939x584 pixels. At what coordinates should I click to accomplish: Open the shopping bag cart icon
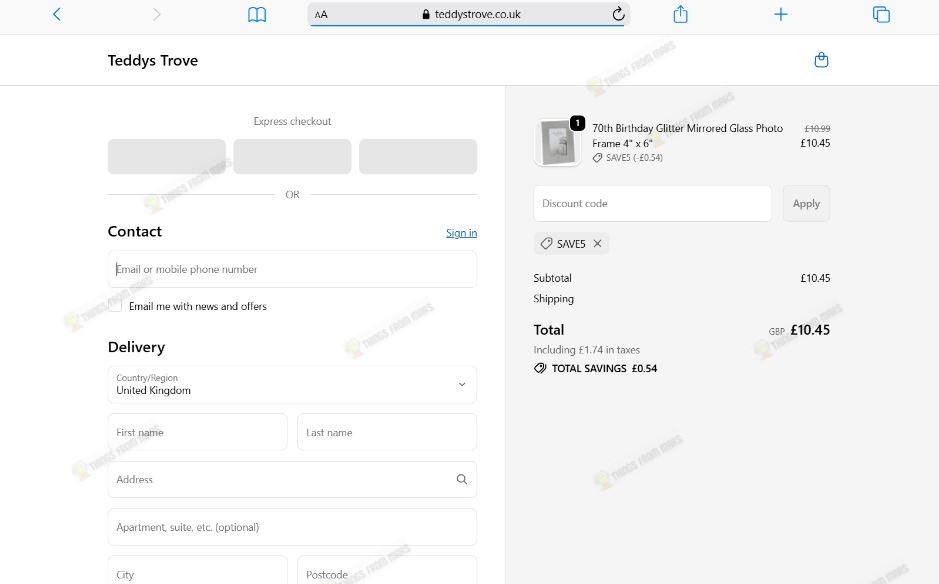pos(822,60)
